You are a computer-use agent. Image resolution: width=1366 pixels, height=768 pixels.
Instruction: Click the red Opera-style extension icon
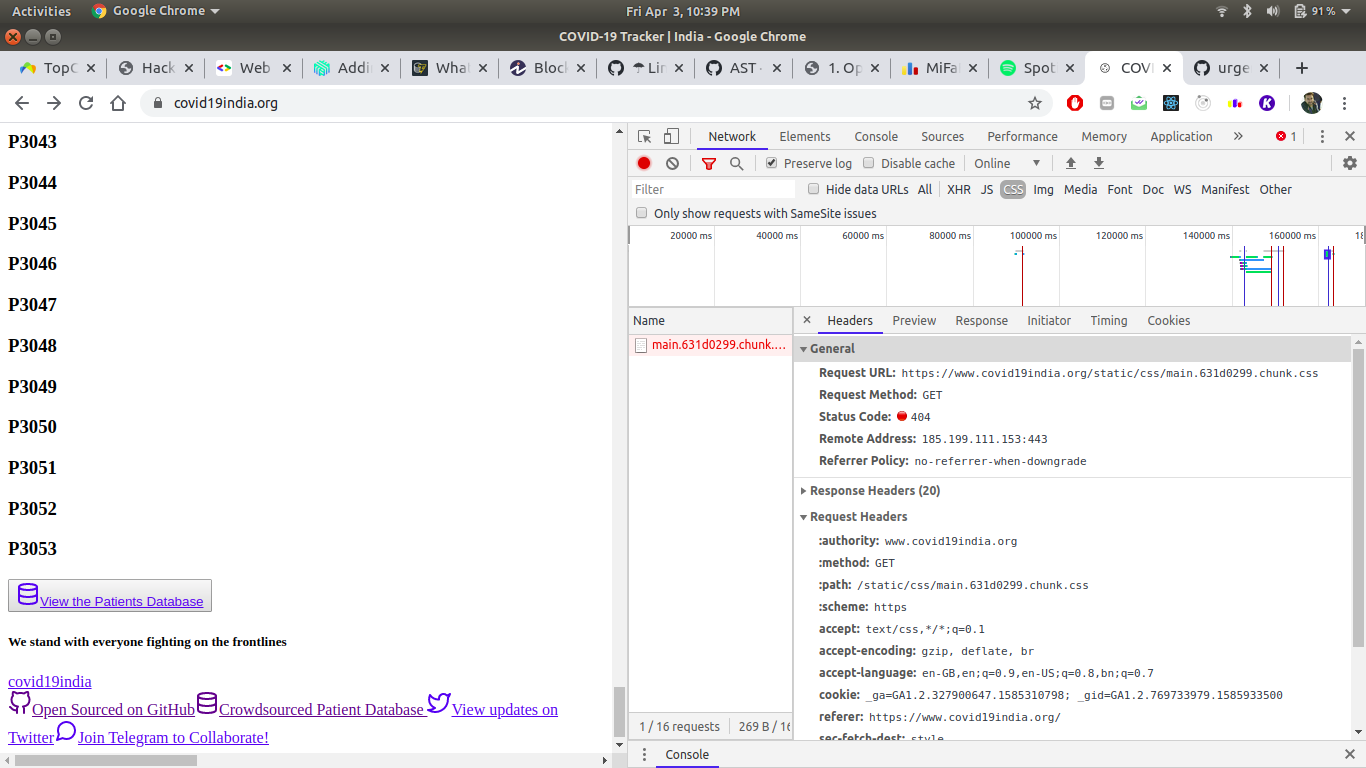[x=1075, y=103]
